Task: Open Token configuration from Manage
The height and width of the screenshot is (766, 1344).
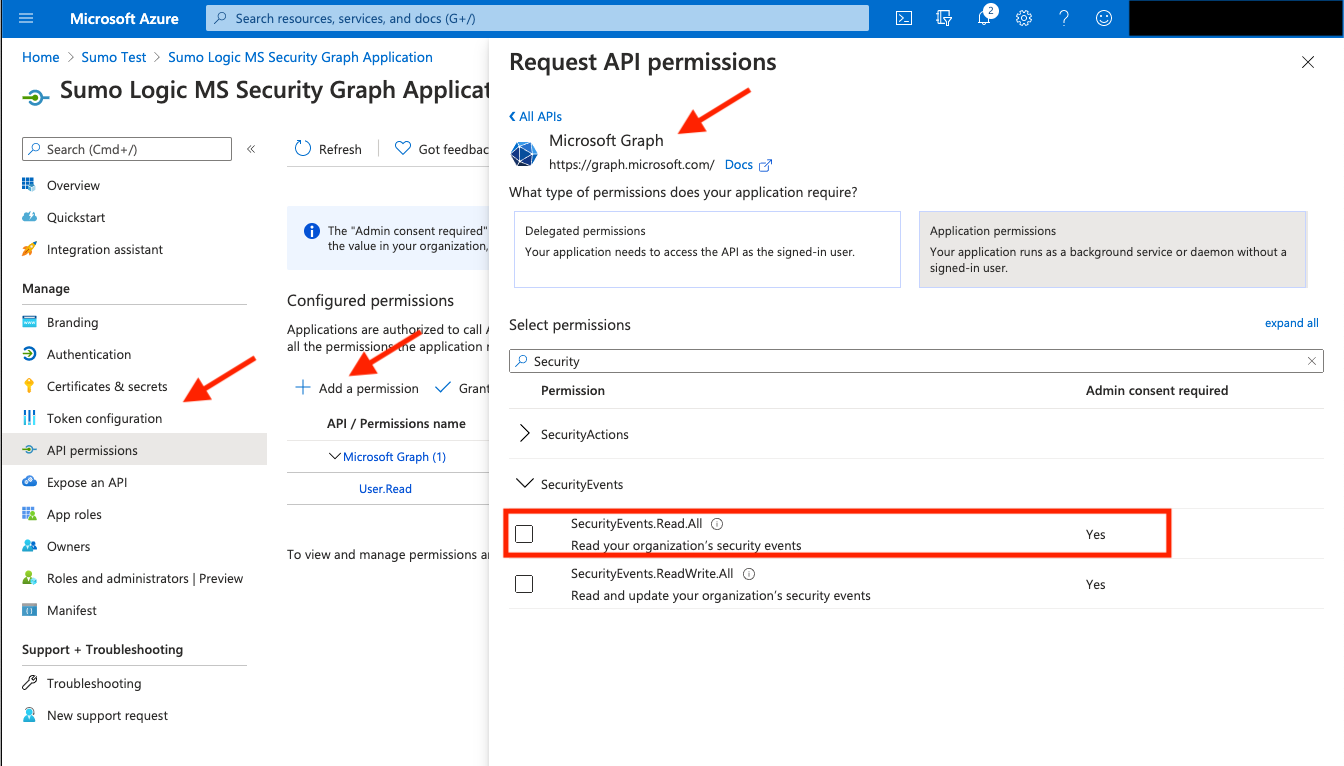Action: point(103,417)
